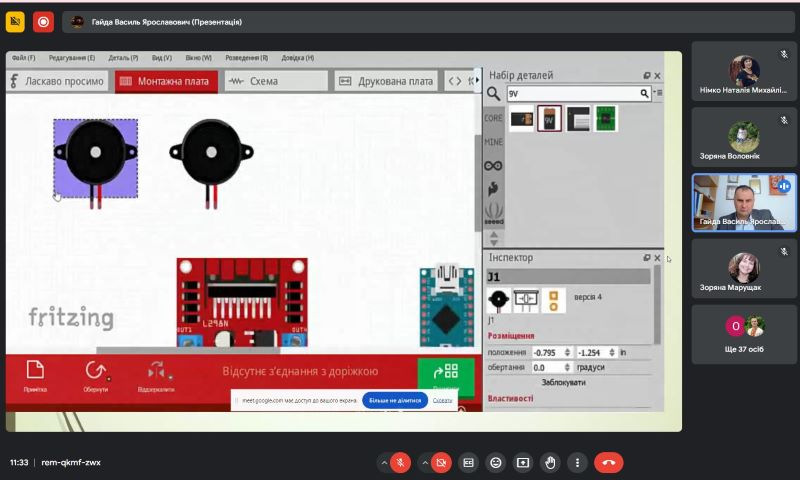Open the Seeed parts bin

[493, 213]
